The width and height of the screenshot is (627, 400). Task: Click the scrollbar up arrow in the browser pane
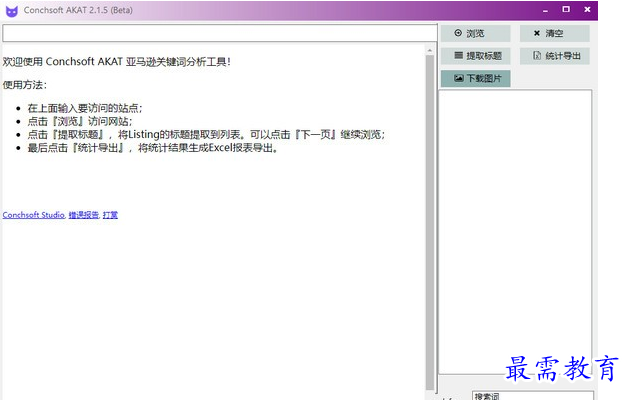[429, 50]
